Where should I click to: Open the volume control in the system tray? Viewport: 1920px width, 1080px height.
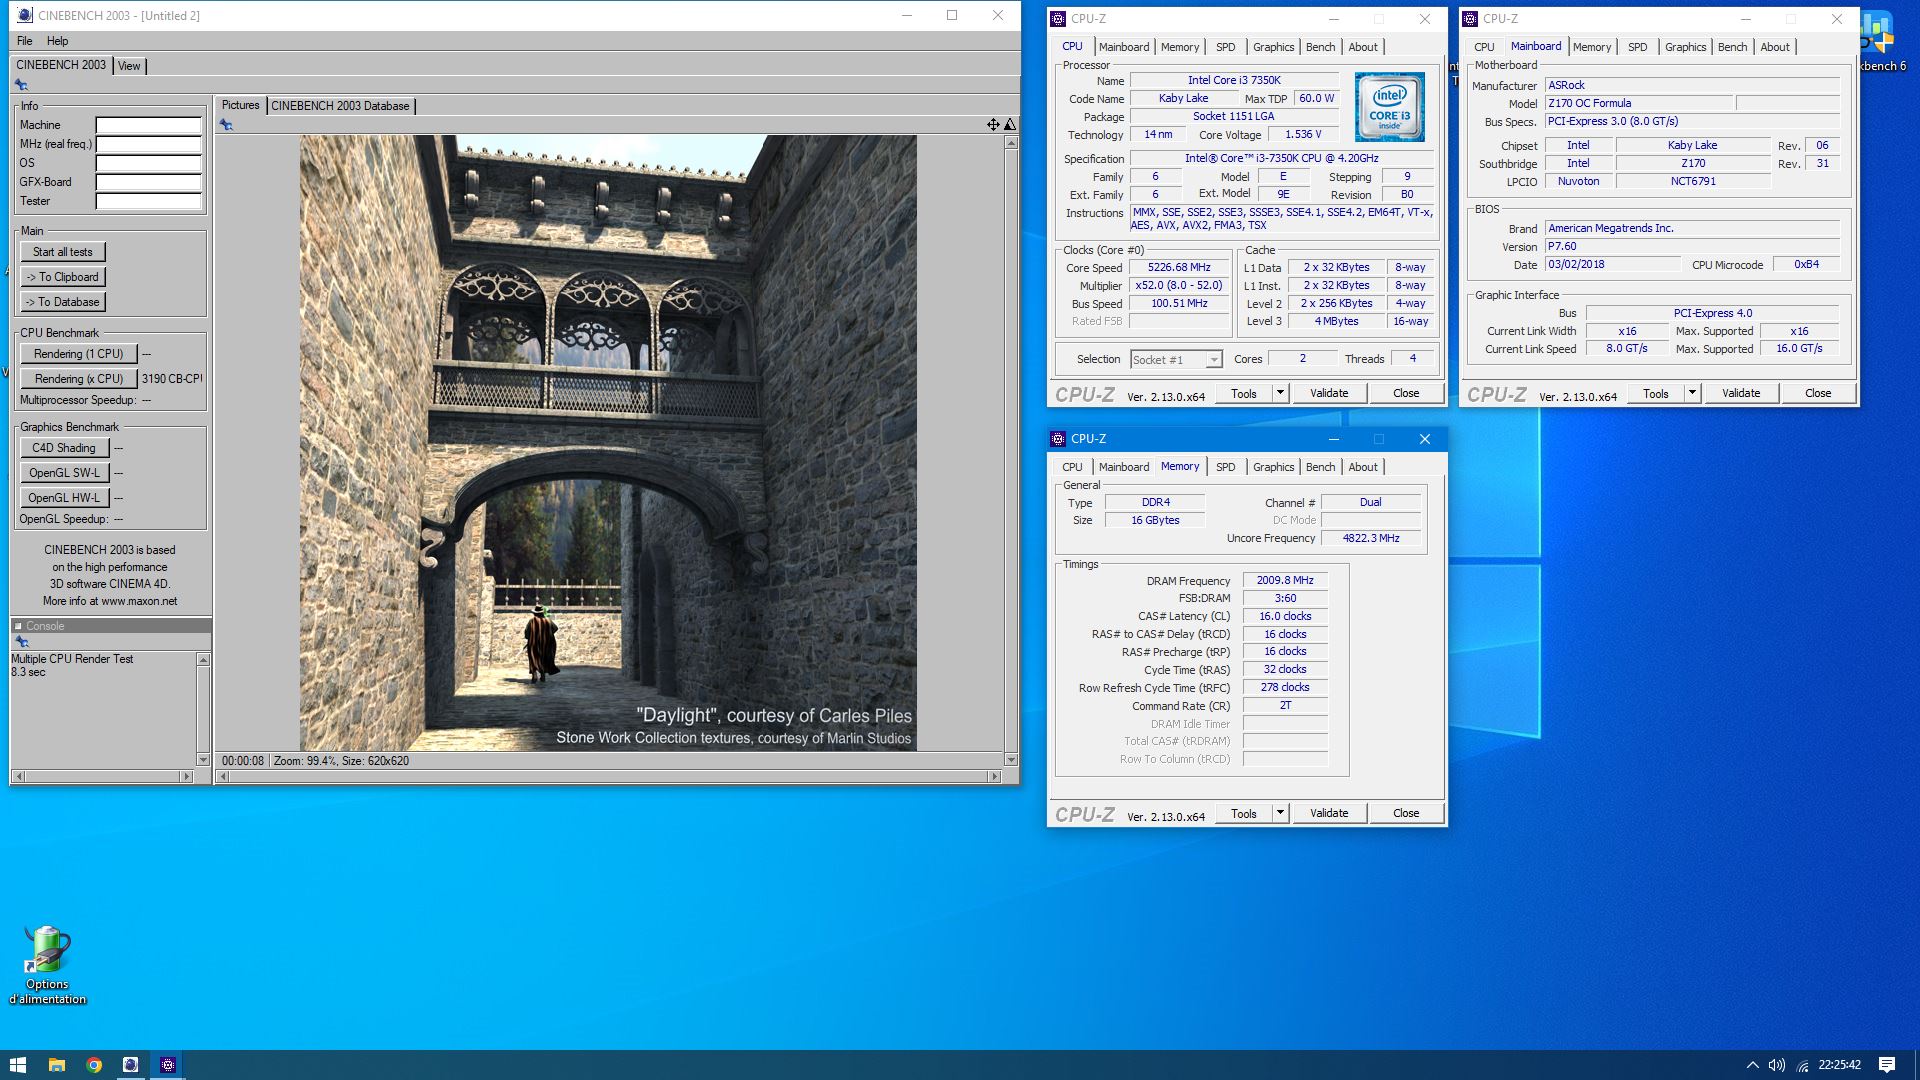pos(1777,1065)
